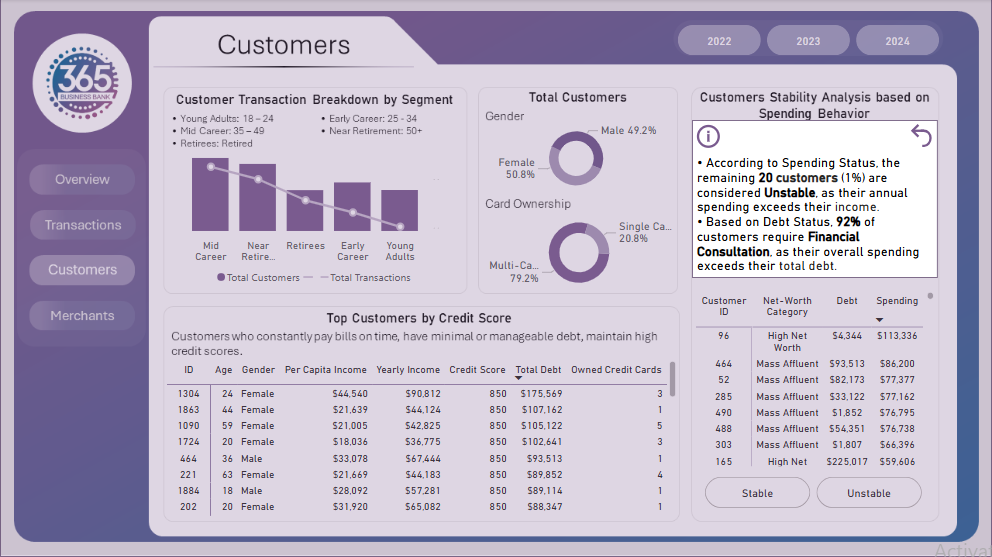The width and height of the screenshot is (992, 557).
Task: Sort table by Credit Score column header
Action: (477, 369)
